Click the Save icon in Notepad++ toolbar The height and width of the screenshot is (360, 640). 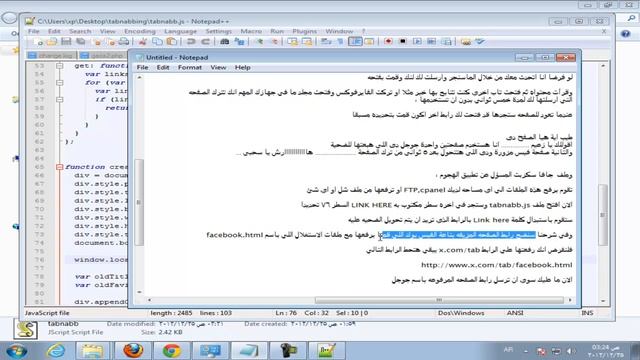(x=66, y=42)
